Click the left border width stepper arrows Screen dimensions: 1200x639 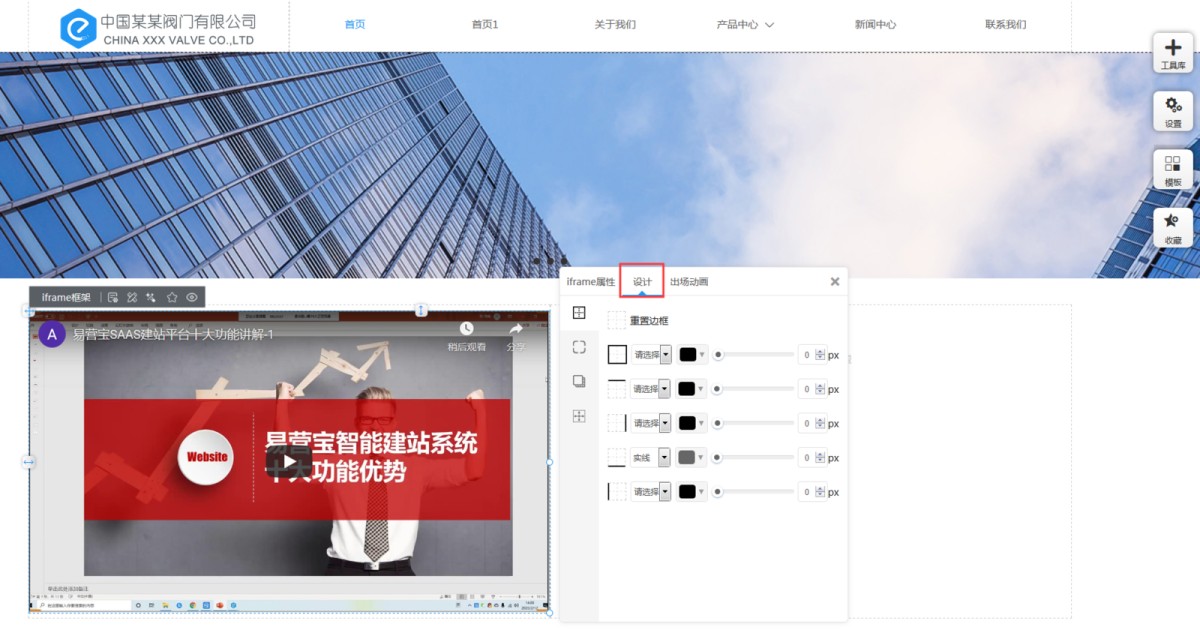tap(820, 491)
